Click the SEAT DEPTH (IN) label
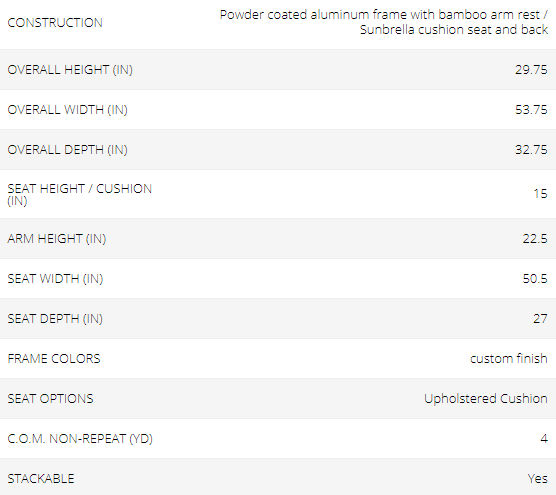 (55, 319)
